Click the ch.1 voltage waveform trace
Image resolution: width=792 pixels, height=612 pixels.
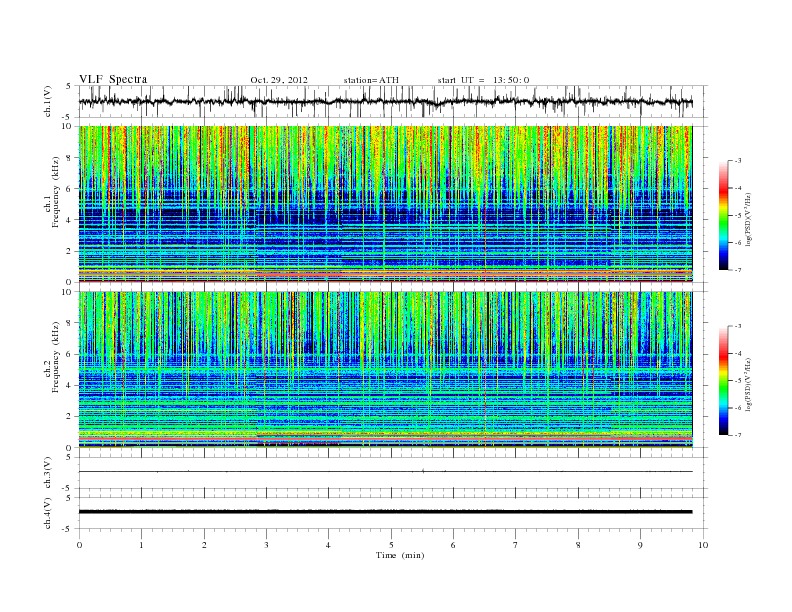pos(385,102)
